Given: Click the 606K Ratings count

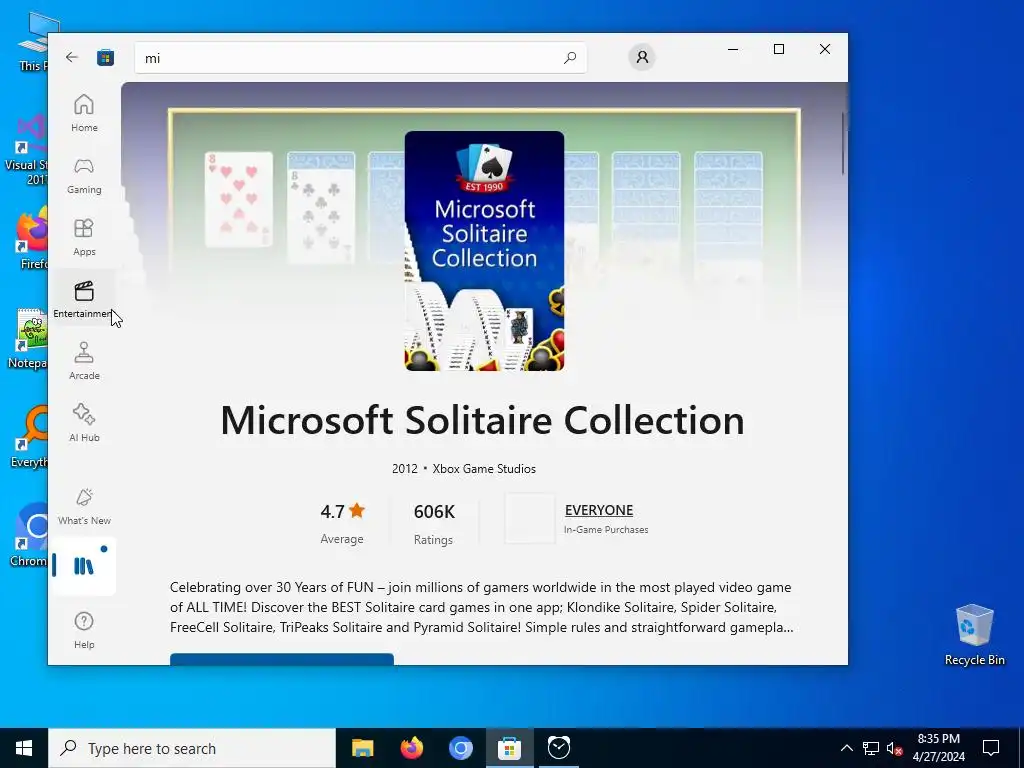Looking at the screenshot, I should coord(434,522).
